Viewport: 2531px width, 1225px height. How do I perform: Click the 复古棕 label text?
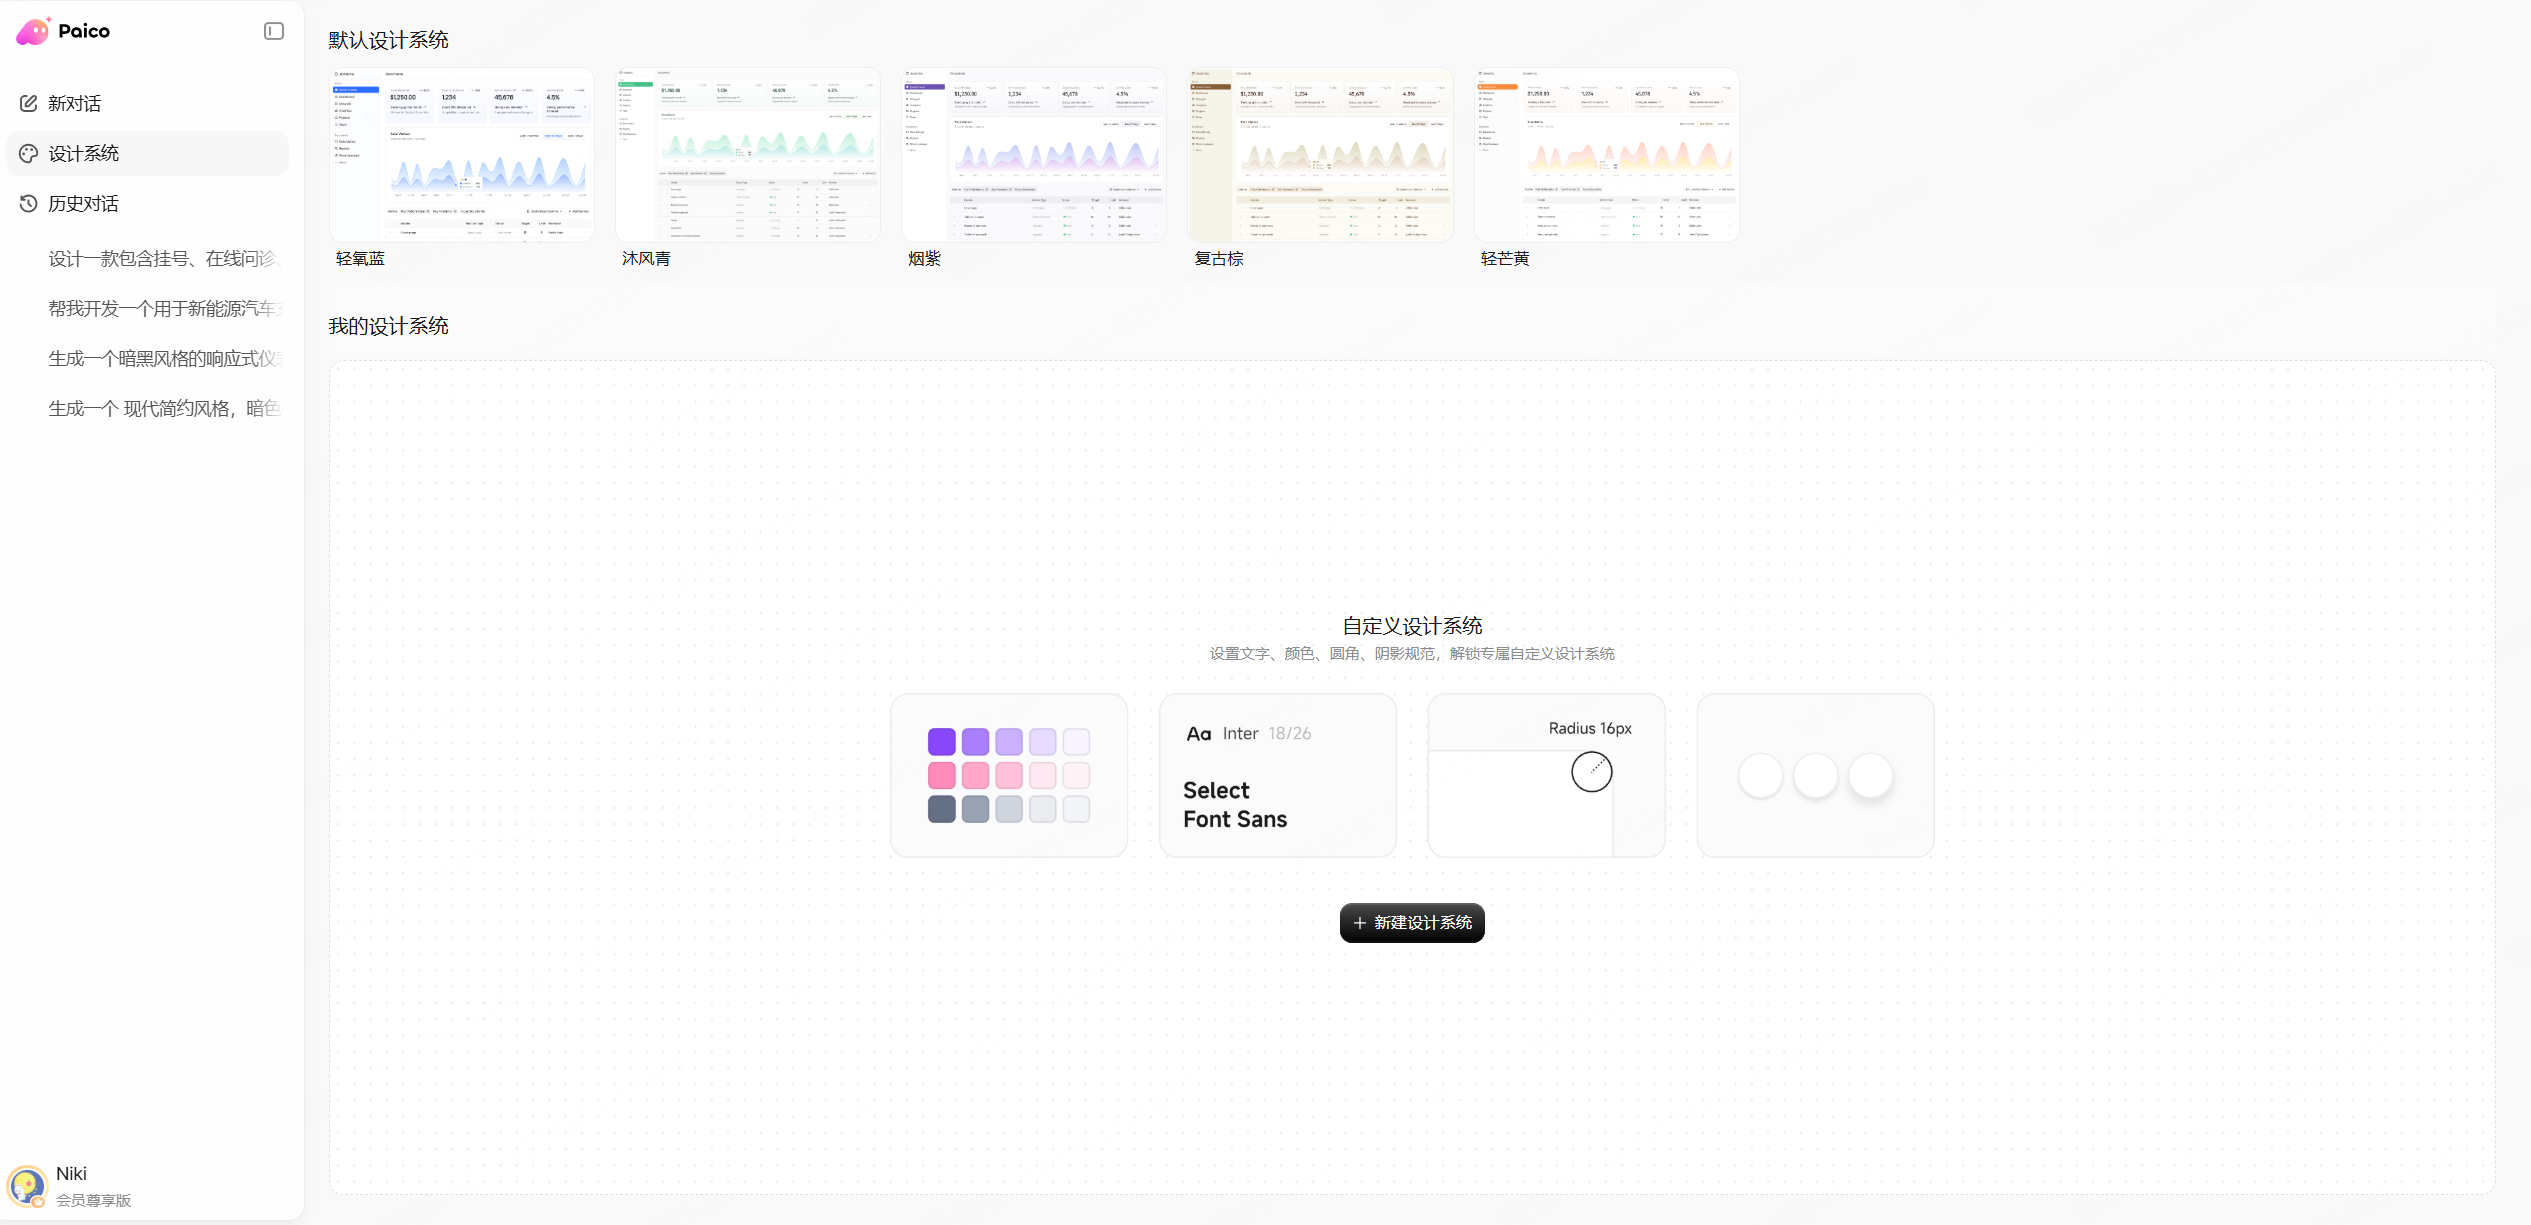[x=1219, y=259]
